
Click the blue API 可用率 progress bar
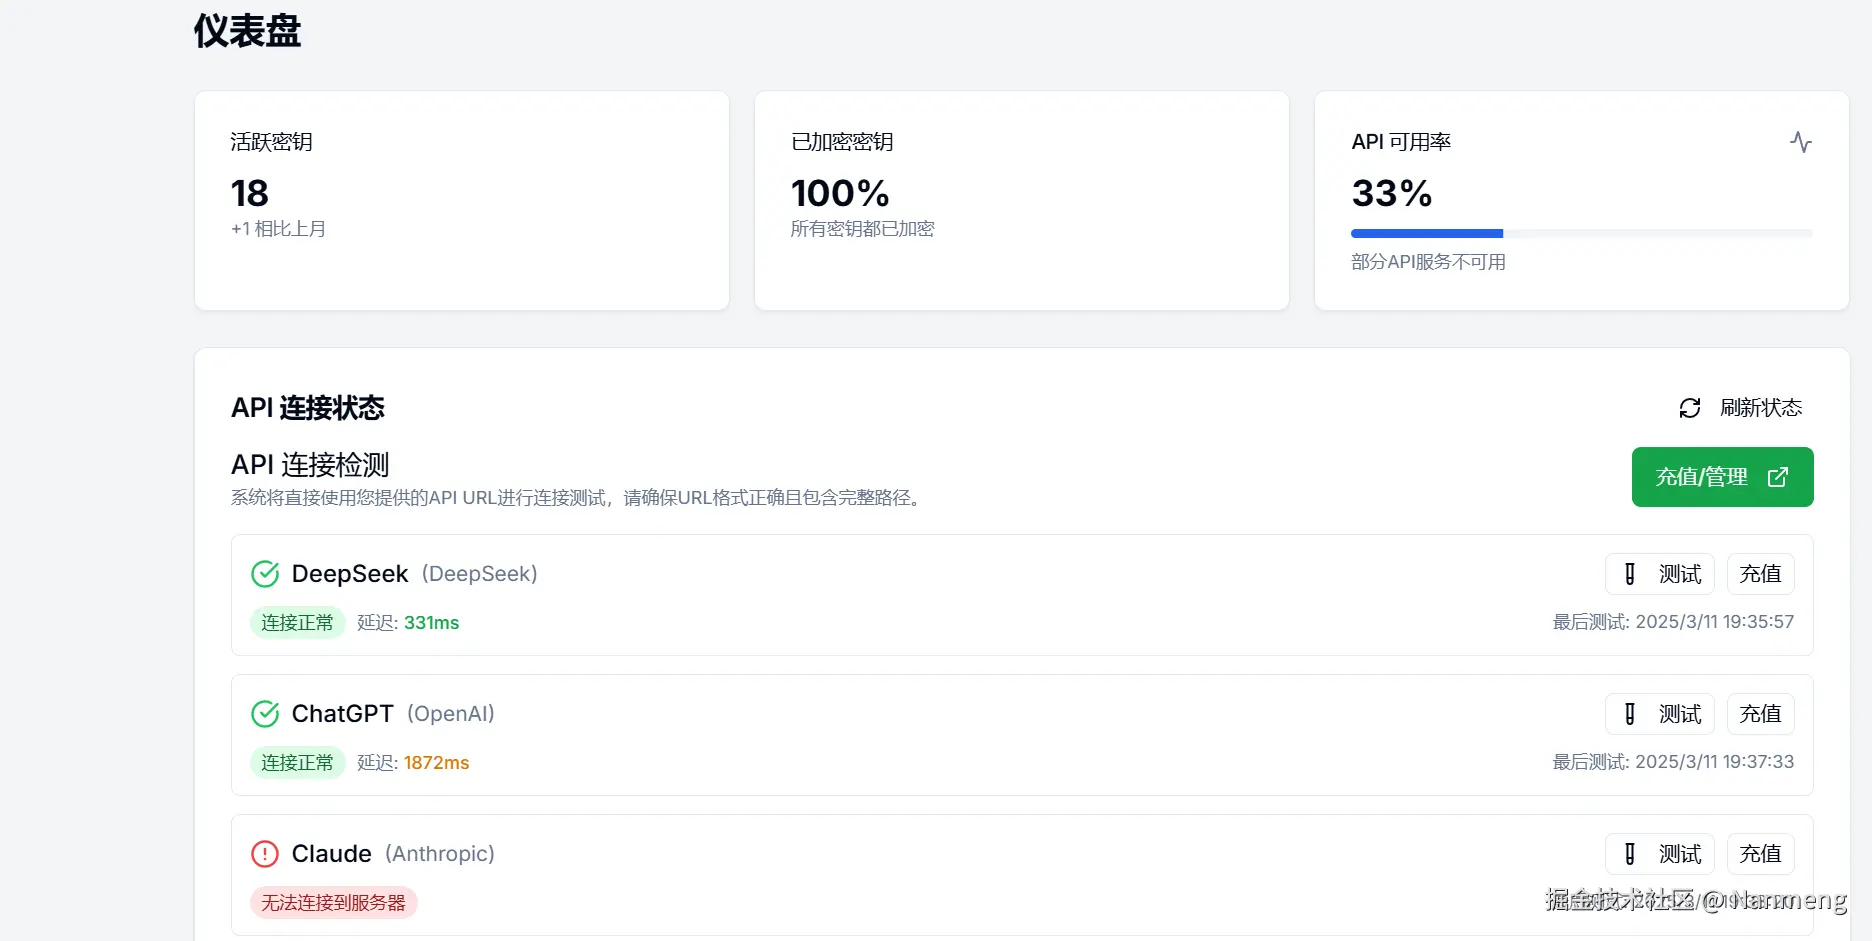click(1426, 233)
